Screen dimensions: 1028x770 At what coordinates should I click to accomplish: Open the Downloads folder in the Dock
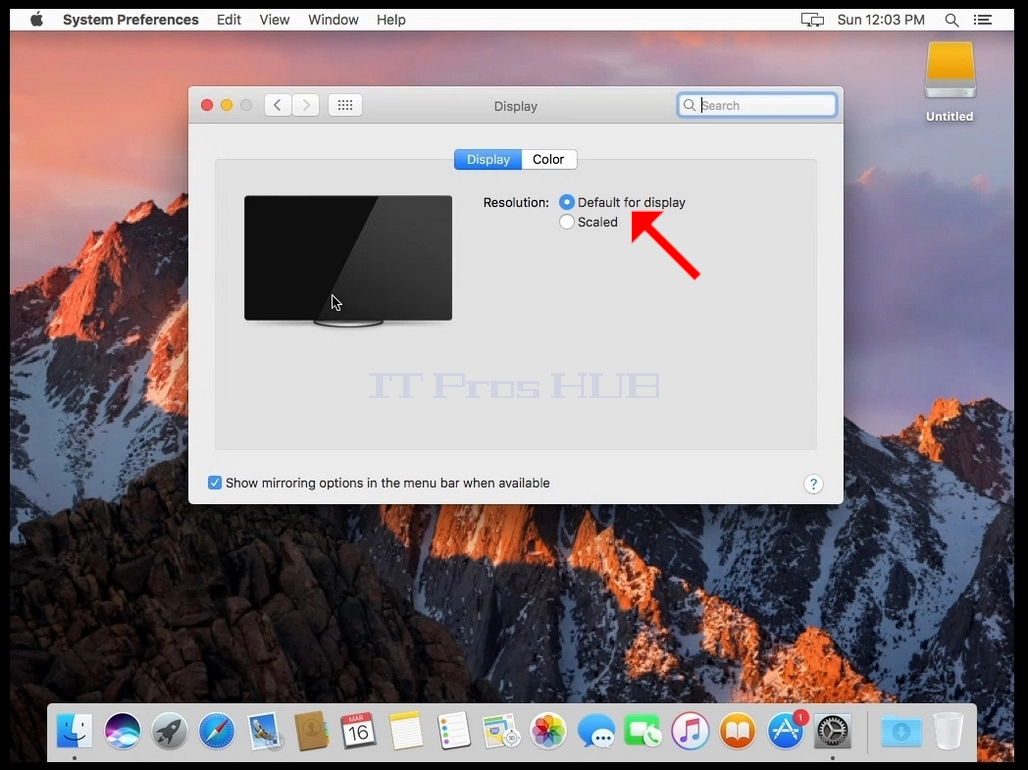click(901, 731)
